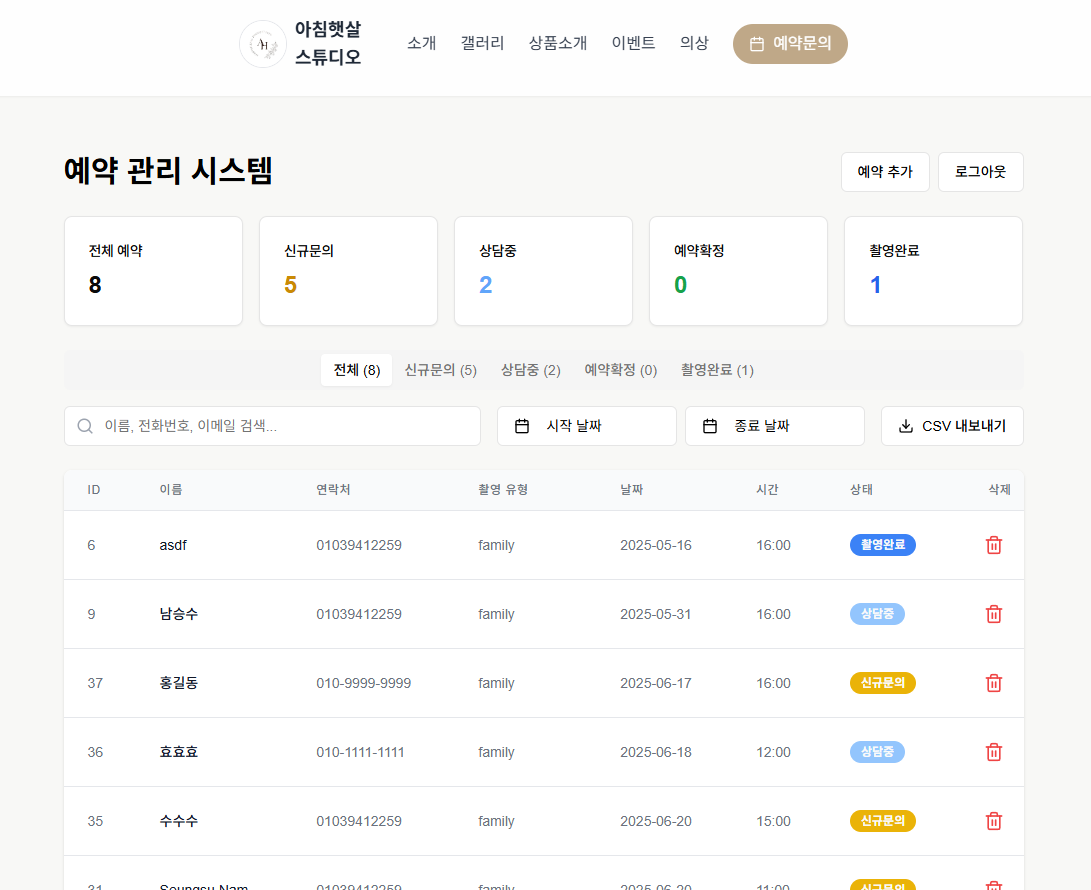Open the 이벤트 navigation menu item

tap(633, 43)
